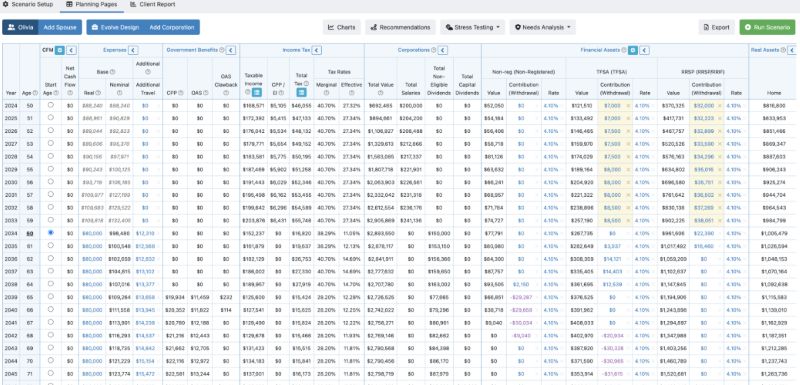Clear the 2024 RRSP $32,000 contribution
800x385 pixels.
coord(720,106)
